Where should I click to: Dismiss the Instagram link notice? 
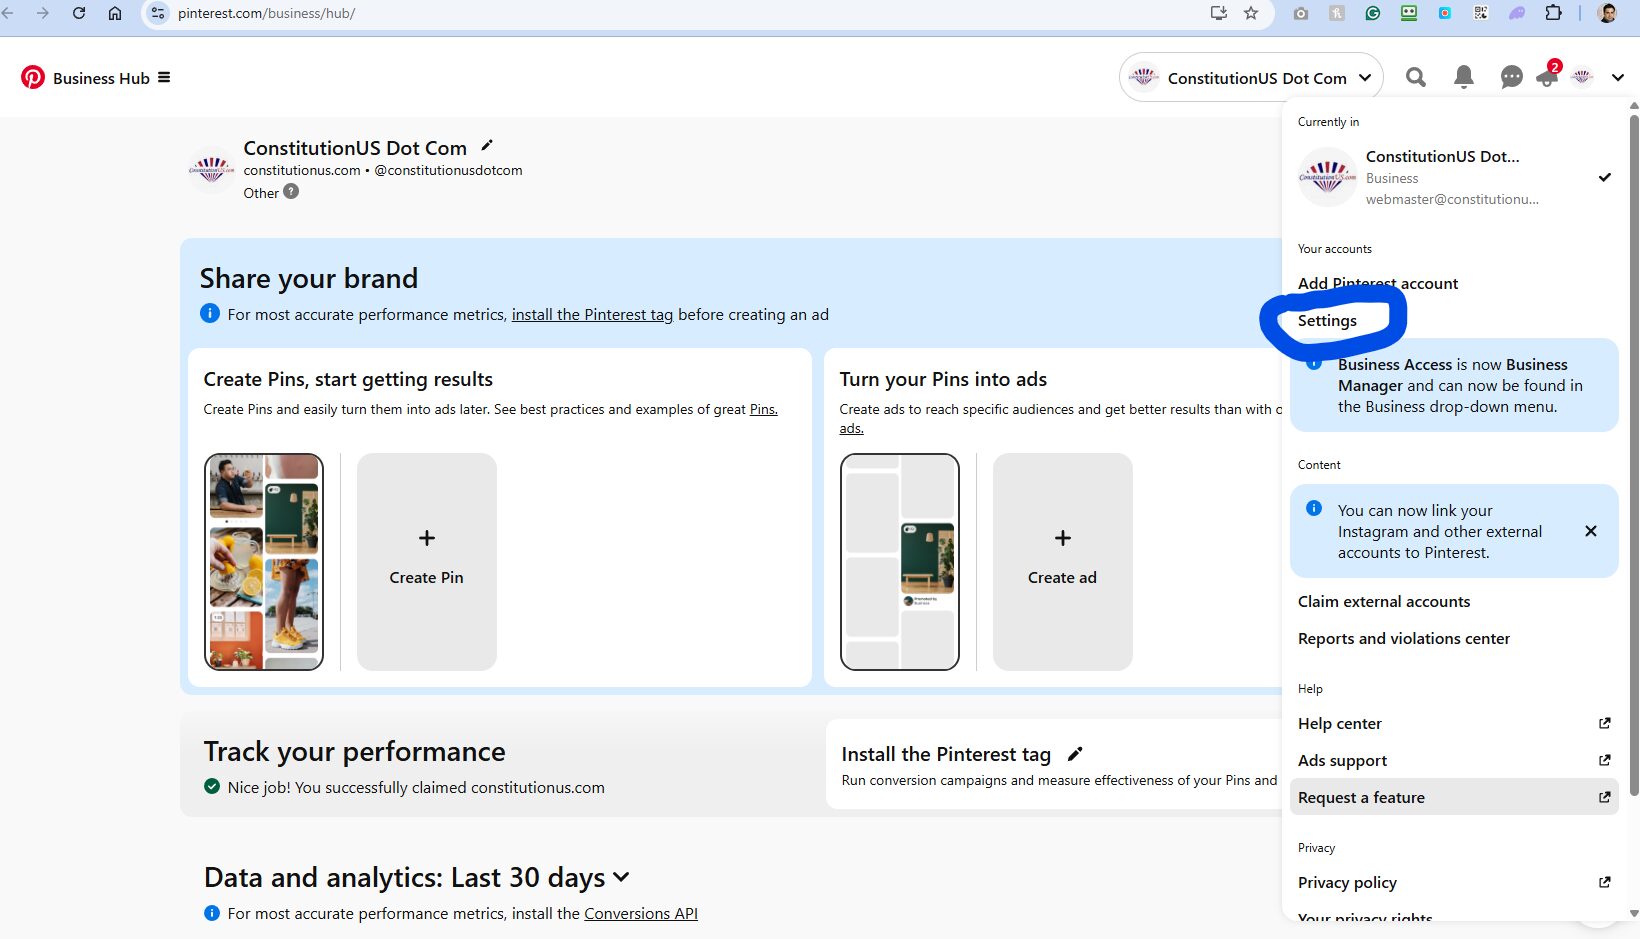click(x=1590, y=531)
